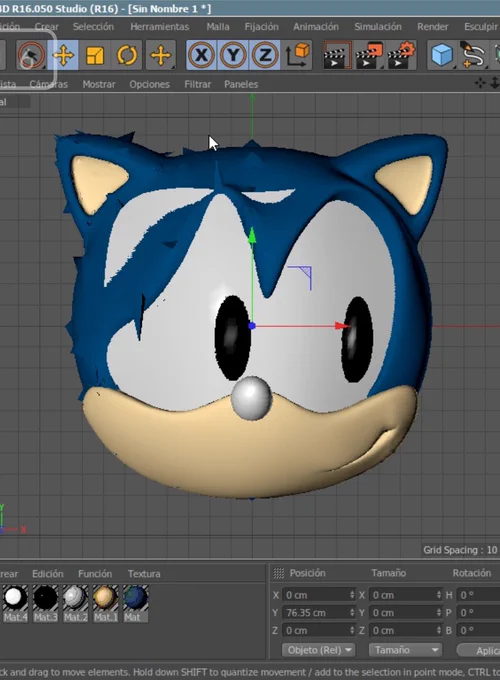
Task: Open the Render menu
Action: coord(432,26)
